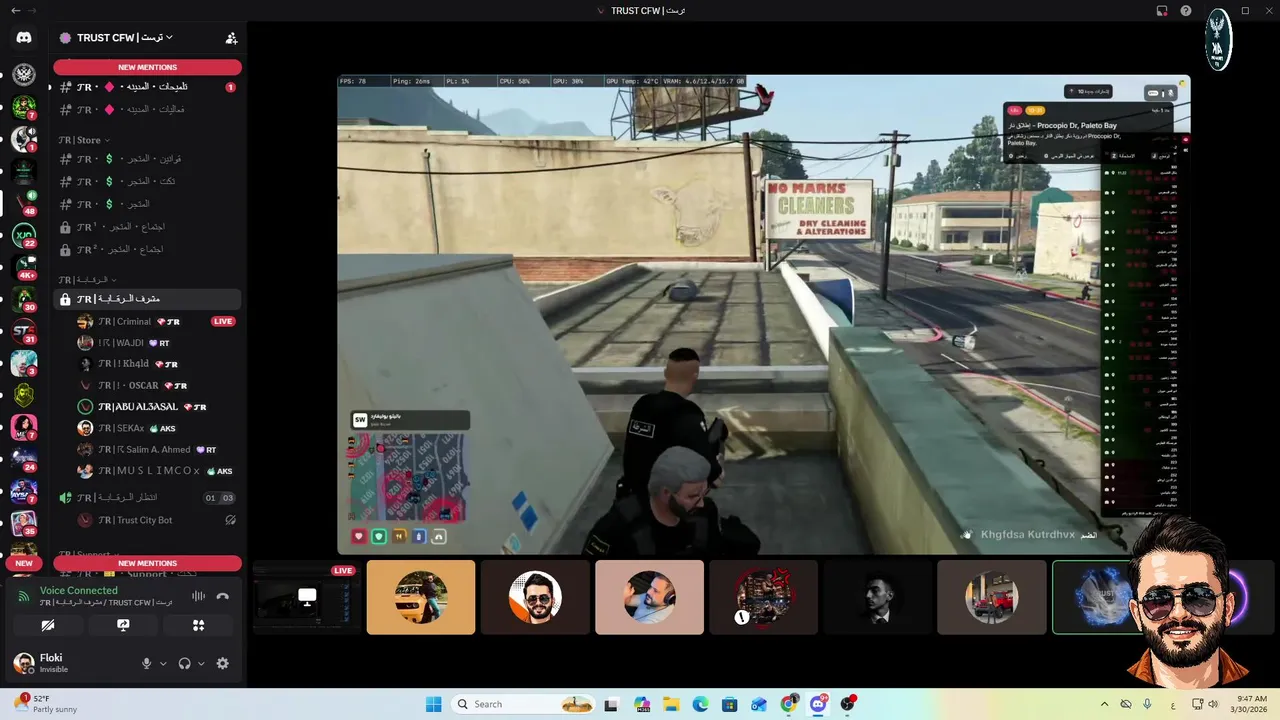Open the تكت المتجر channel
The image size is (1280, 720).
(x=147, y=181)
